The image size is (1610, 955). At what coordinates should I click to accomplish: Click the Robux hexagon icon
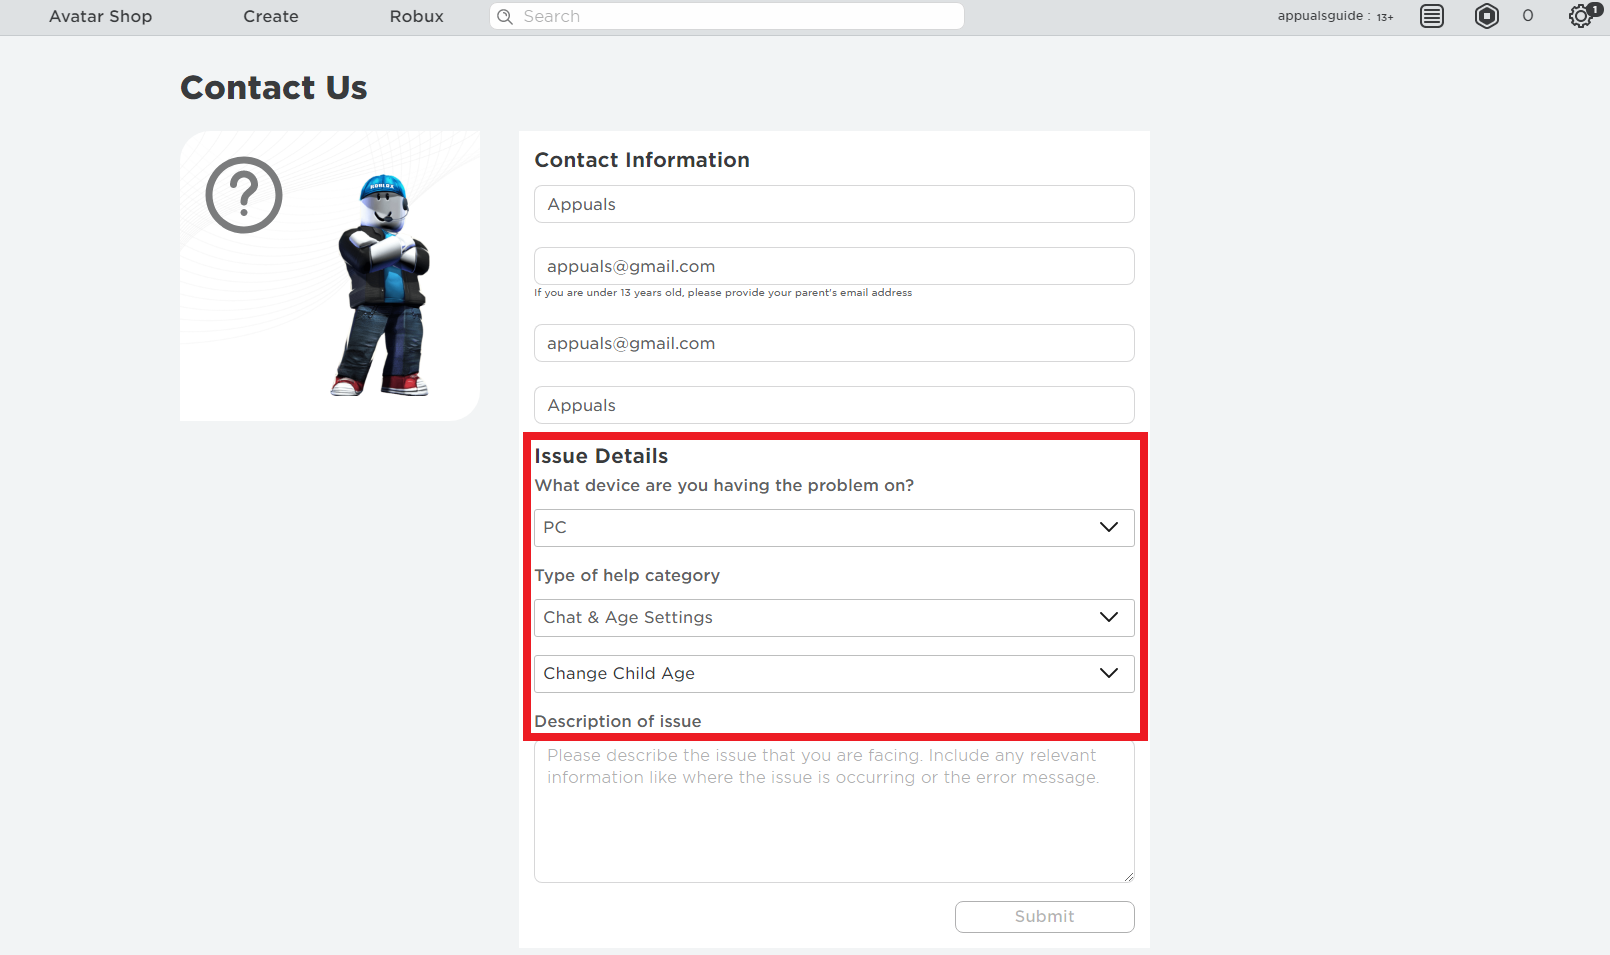(x=1487, y=16)
